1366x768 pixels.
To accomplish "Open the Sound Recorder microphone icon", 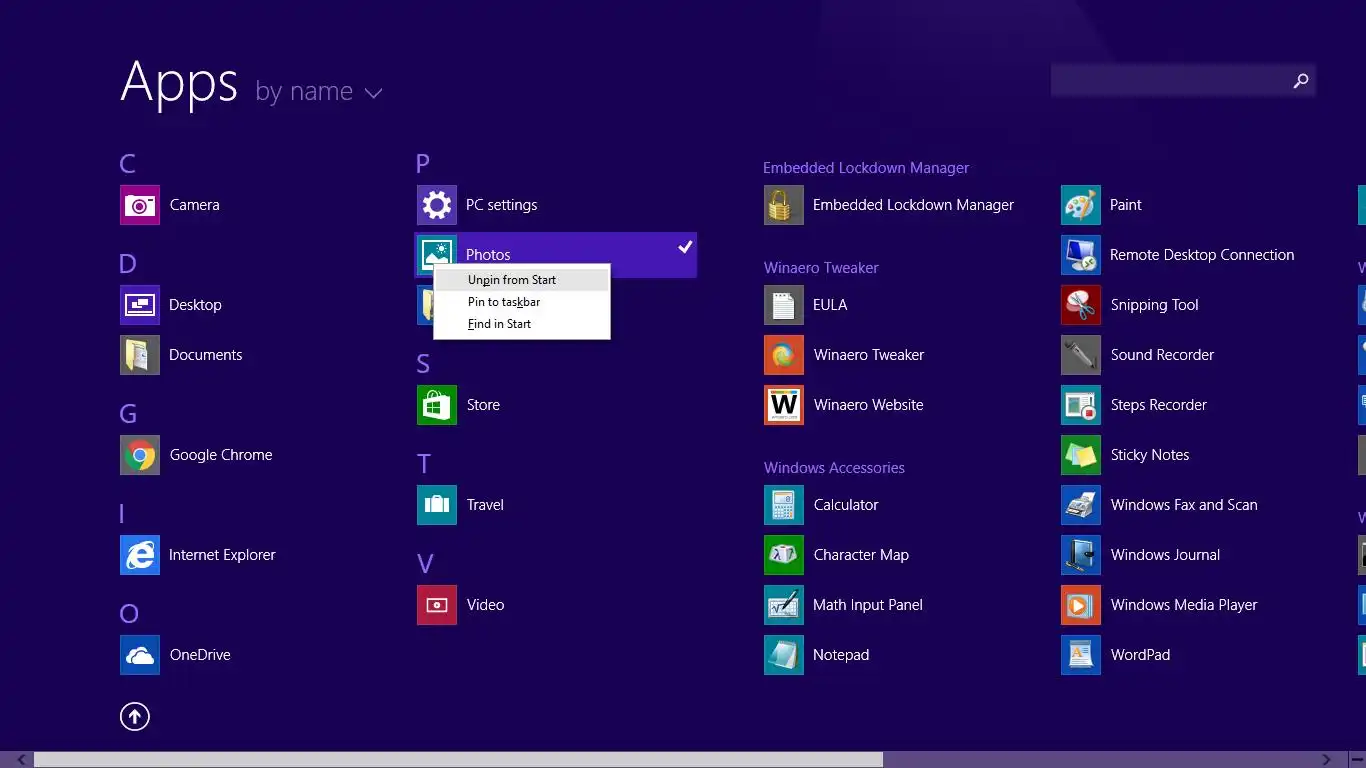I will pyautogui.click(x=1081, y=355).
